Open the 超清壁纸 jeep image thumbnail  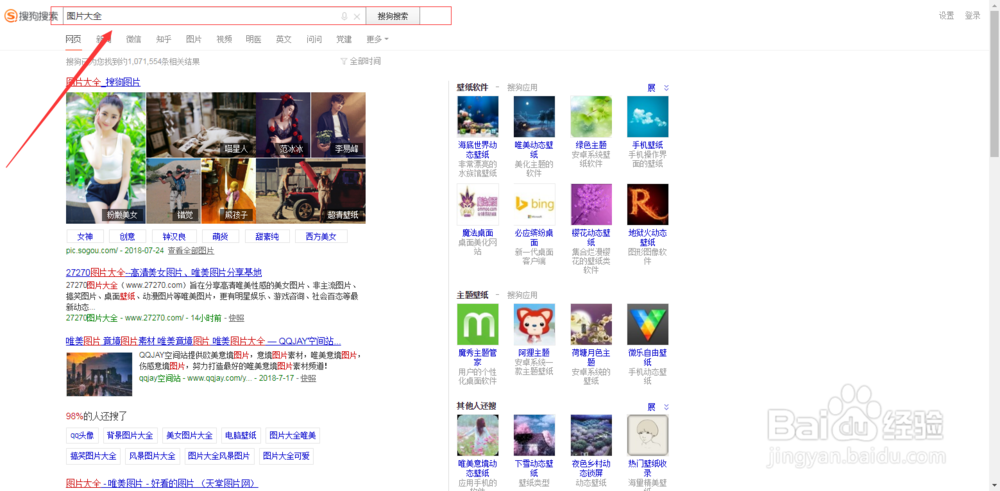pos(311,191)
